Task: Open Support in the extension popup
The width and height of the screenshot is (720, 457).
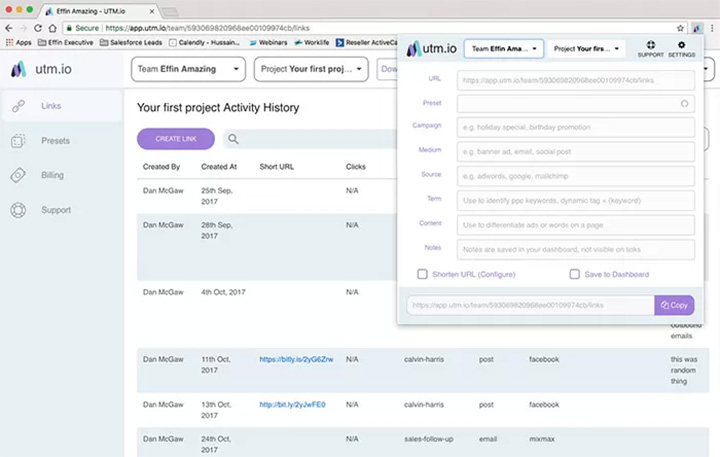Action: pos(650,49)
